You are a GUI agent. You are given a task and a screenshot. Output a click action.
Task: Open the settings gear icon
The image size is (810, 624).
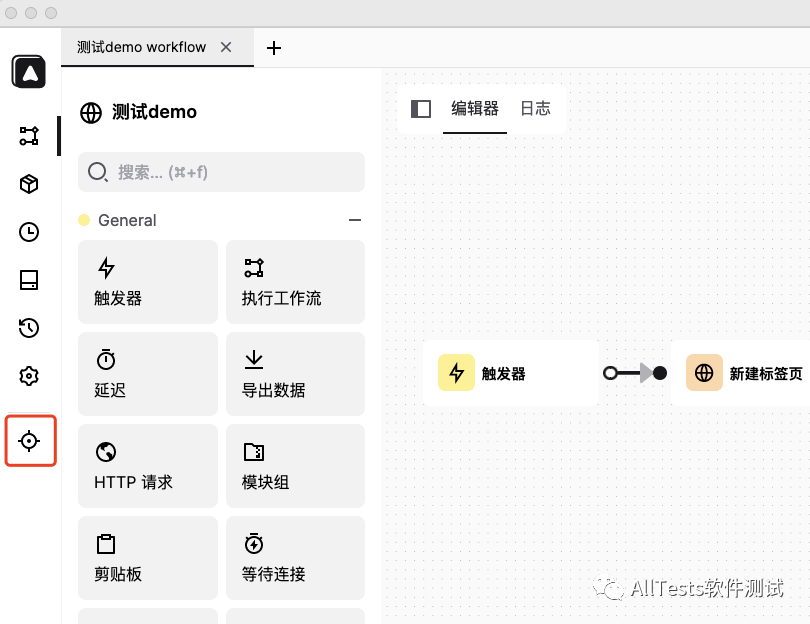coord(29,376)
